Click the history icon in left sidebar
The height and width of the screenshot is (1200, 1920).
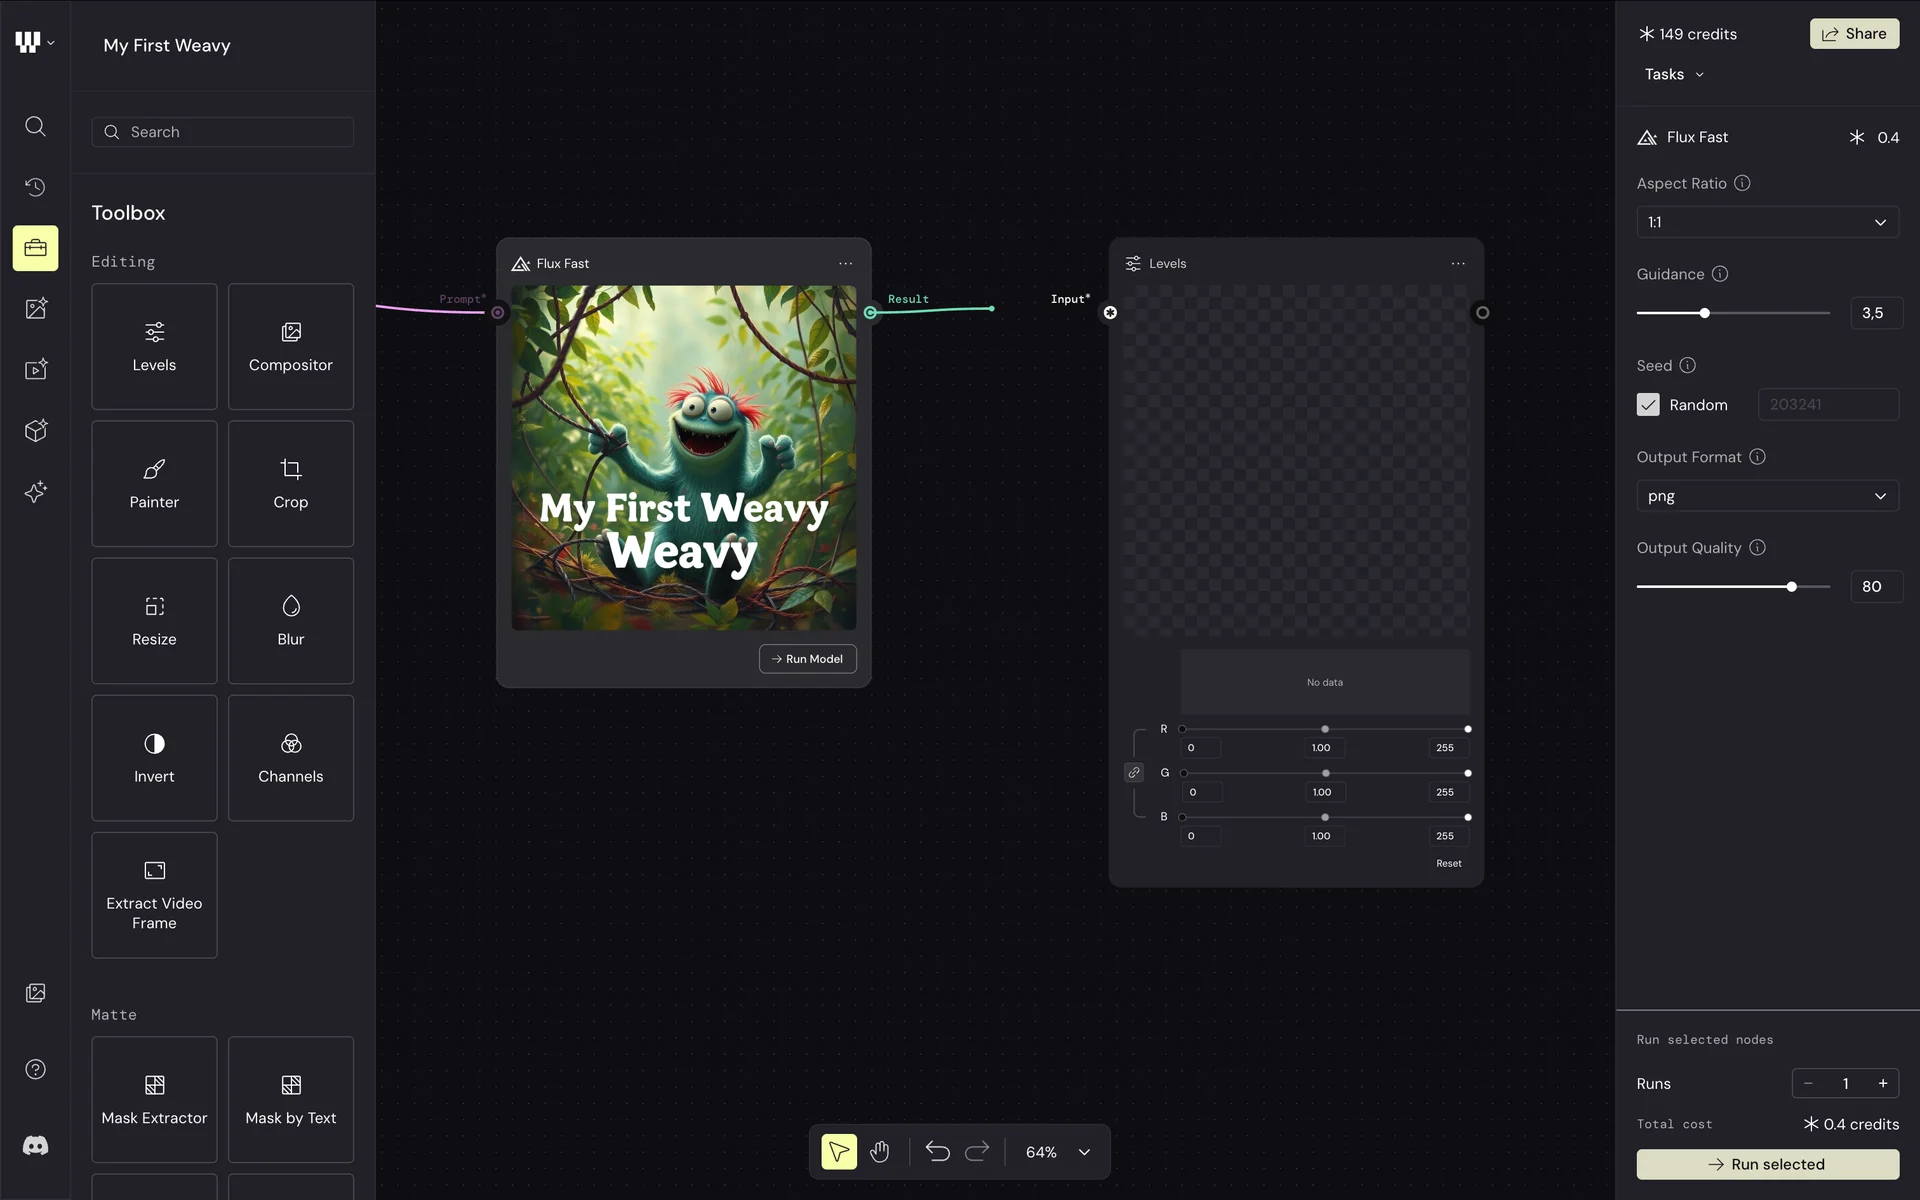pyautogui.click(x=35, y=187)
